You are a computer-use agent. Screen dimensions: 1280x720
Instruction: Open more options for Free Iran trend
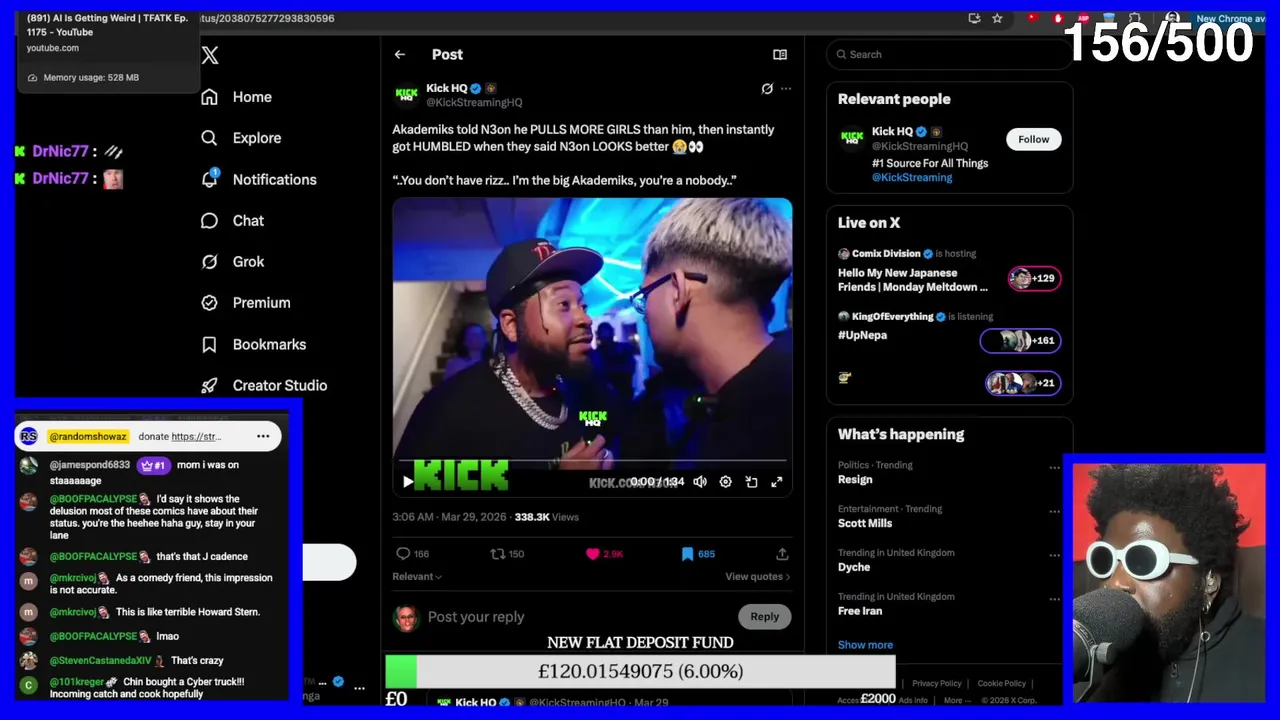(x=1054, y=599)
